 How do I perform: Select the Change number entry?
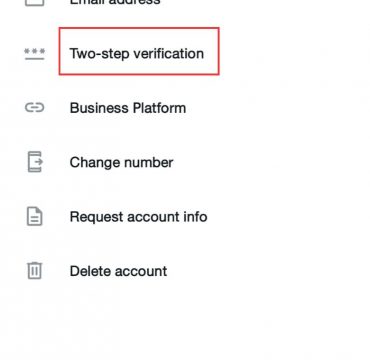[121, 162]
